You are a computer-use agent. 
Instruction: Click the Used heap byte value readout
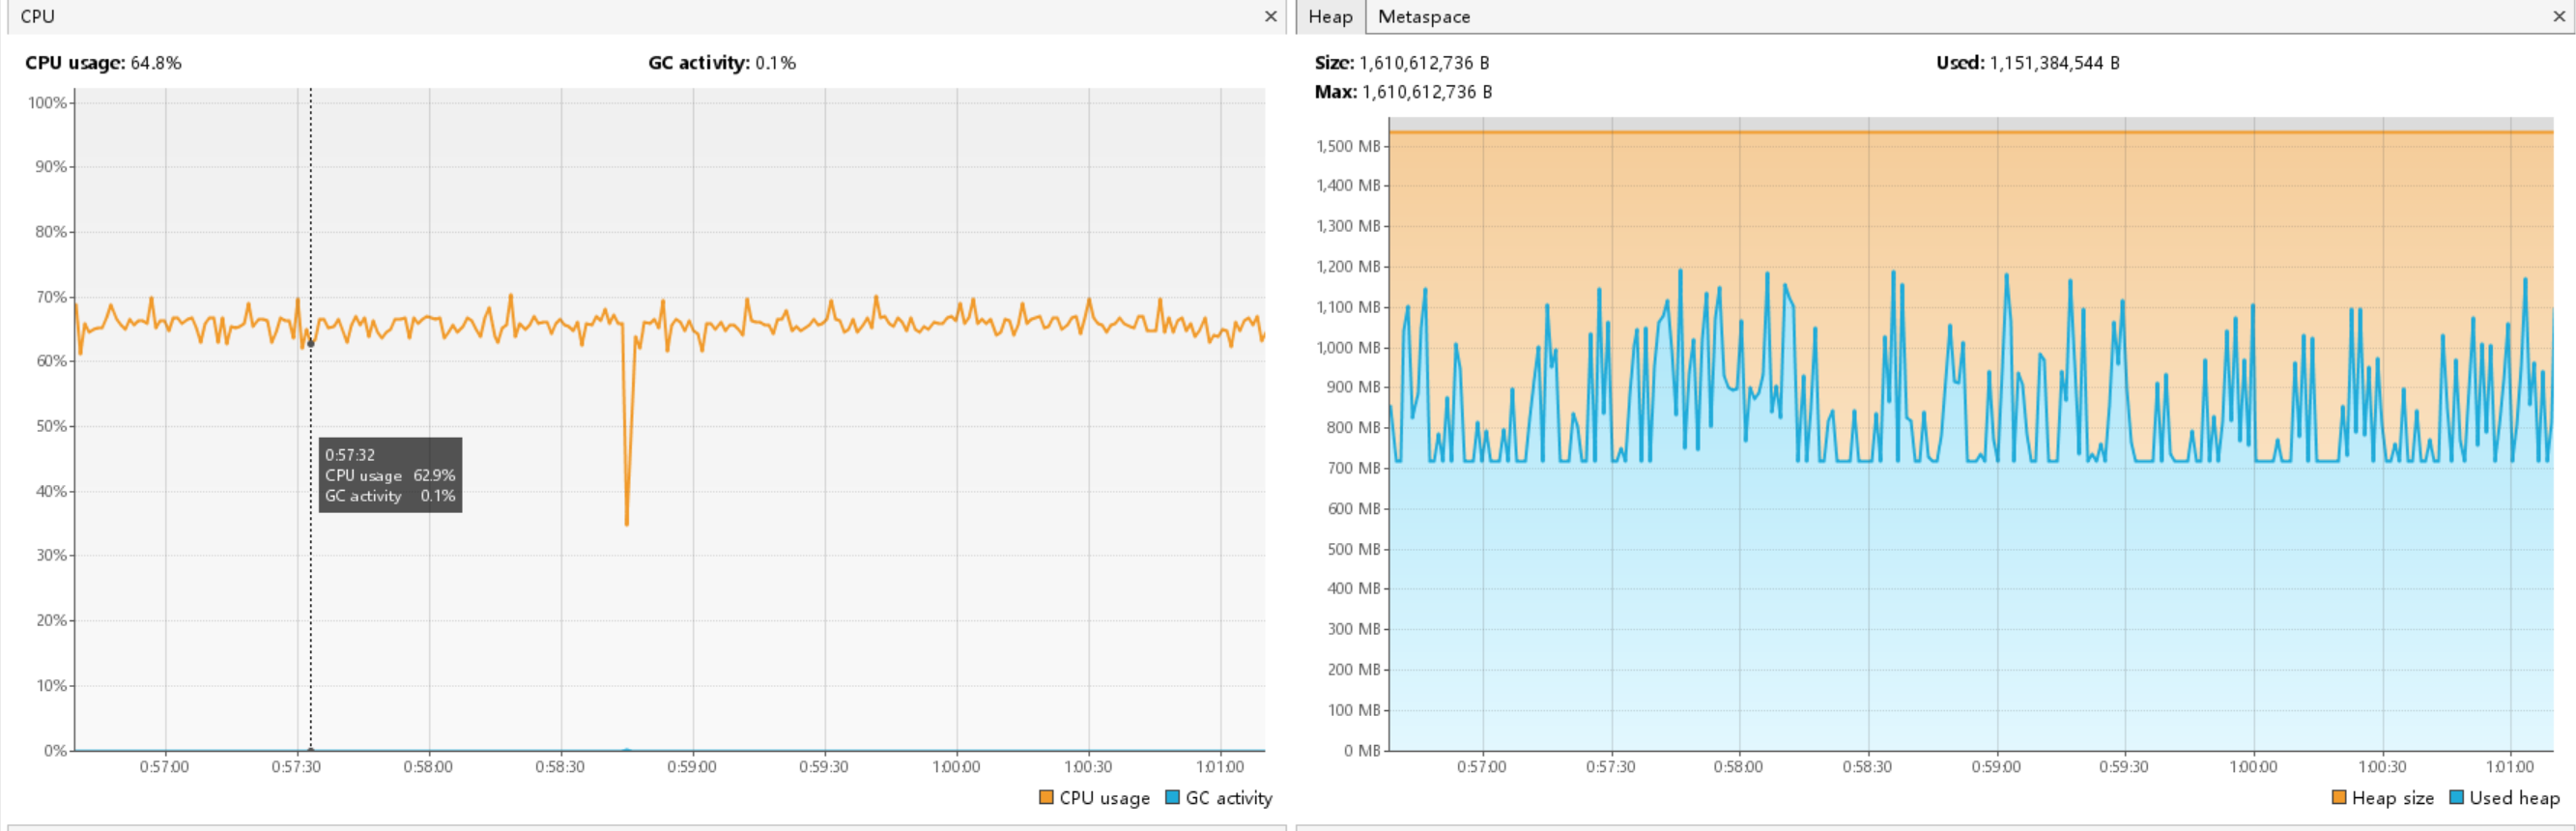2054,63
